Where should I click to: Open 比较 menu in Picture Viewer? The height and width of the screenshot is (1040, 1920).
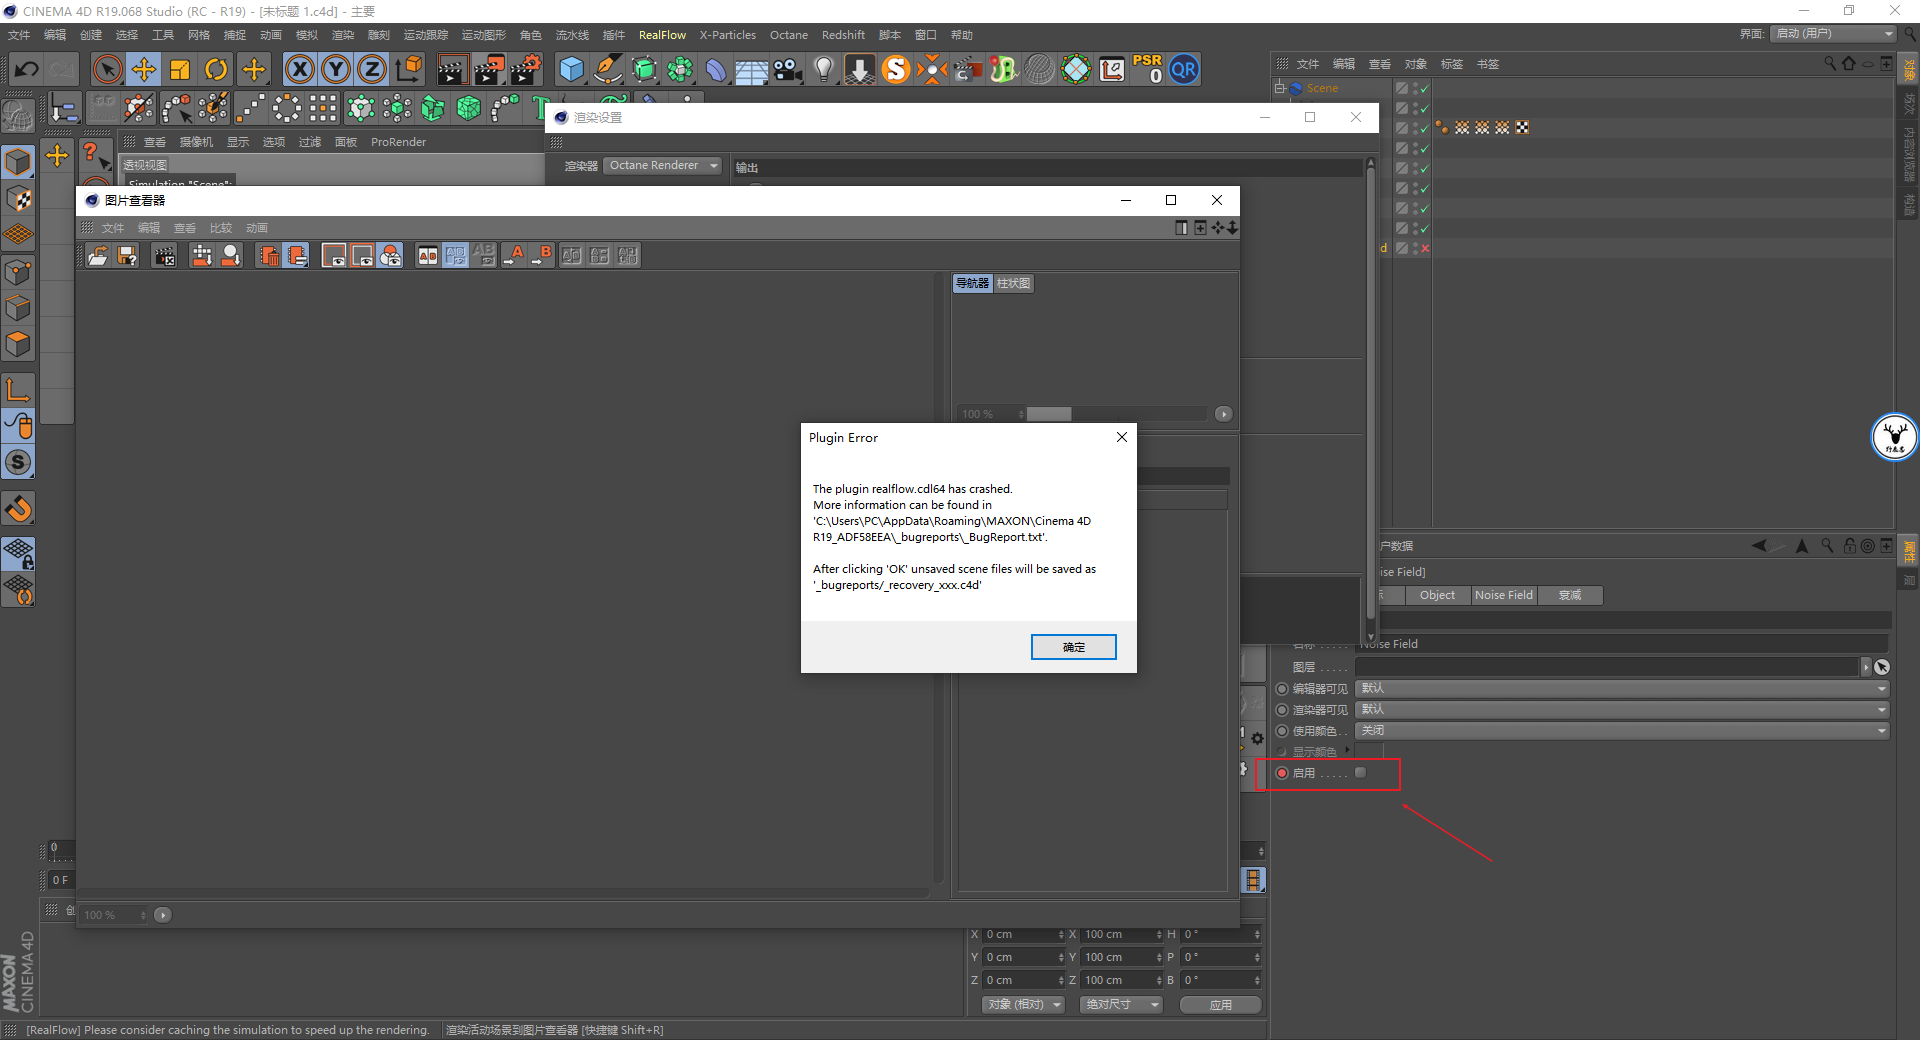pos(220,229)
